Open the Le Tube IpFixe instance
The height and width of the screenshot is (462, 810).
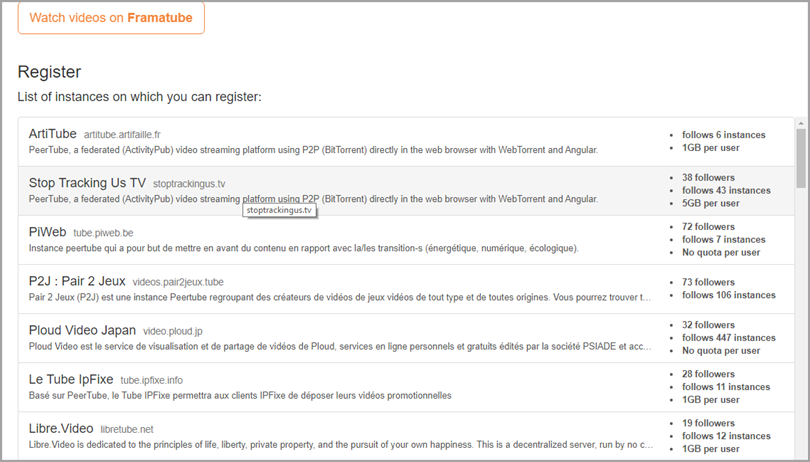(71, 379)
